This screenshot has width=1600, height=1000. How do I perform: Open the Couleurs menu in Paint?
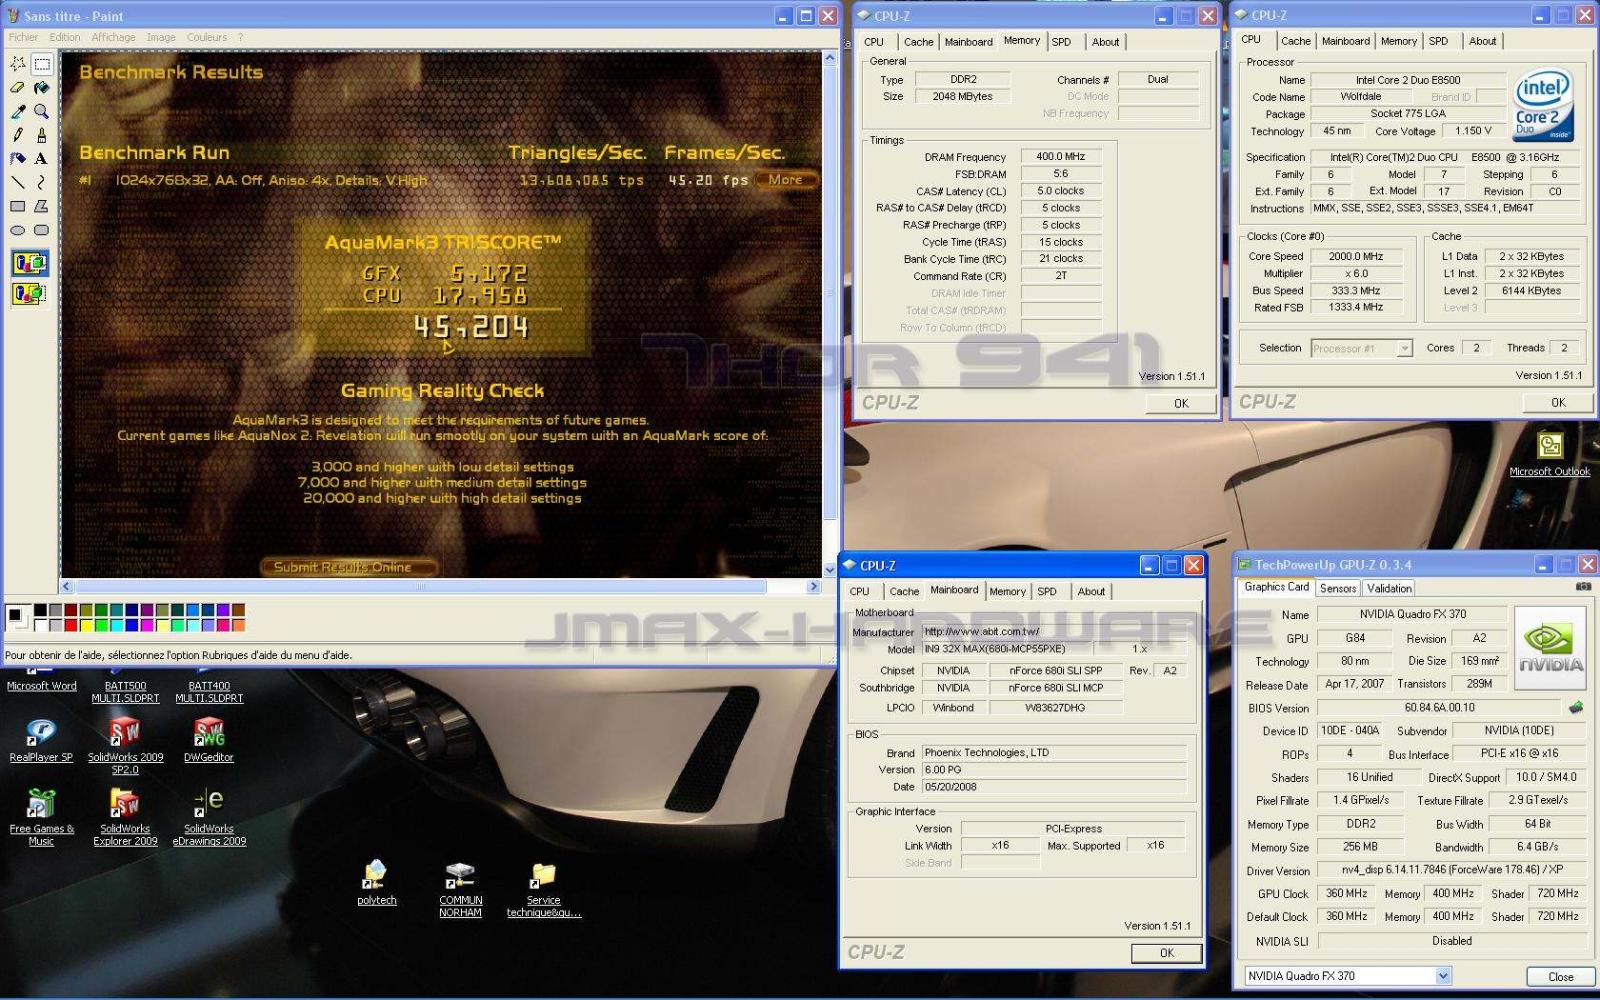click(x=206, y=37)
